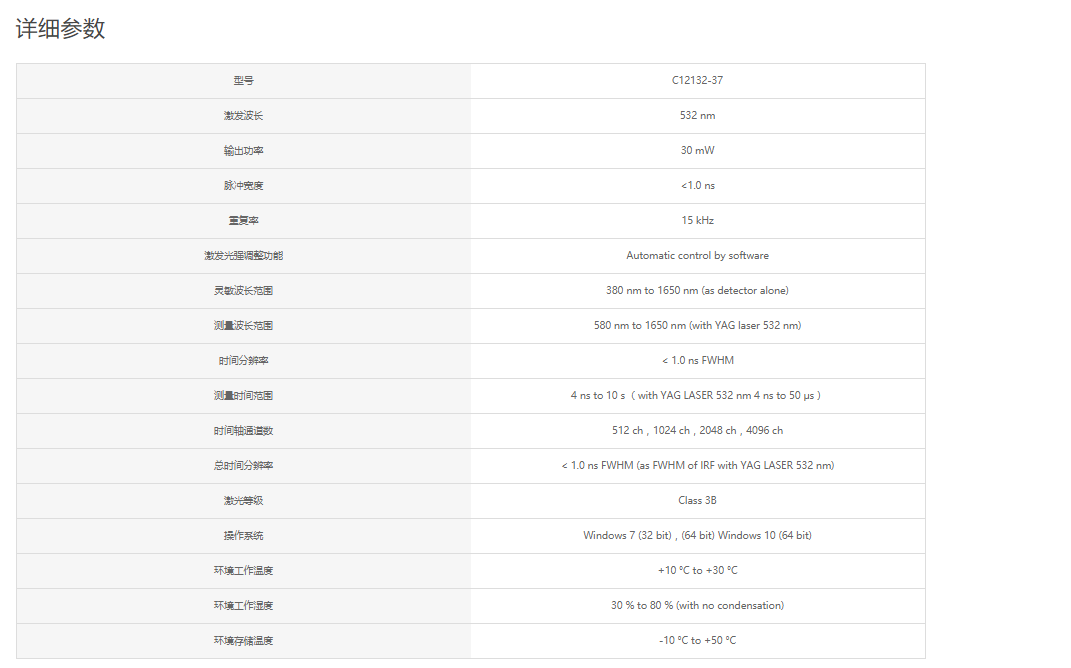Screen dimensions: 1071x668
Task: Click the 测量波长范围 label
Action: tap(243, 326)
